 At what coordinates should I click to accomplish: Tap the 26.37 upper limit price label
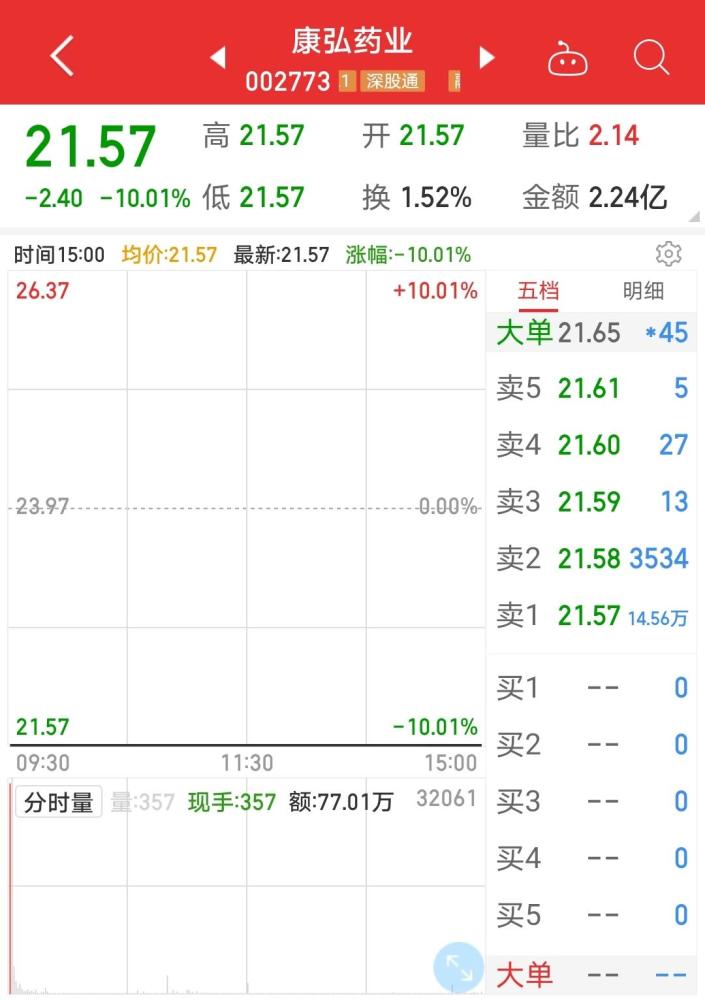tap(42, 291)
